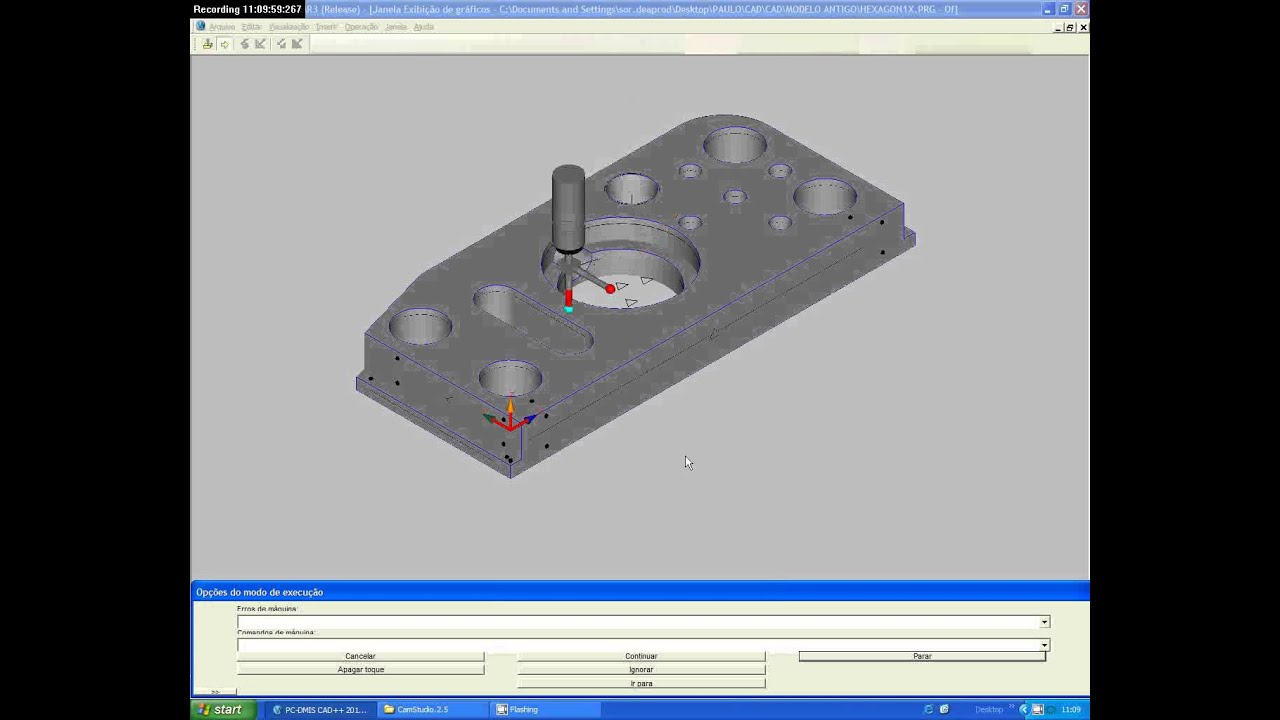
Task: Click the Internet Explorer icon in the taskbar
Action: [929, 710]
